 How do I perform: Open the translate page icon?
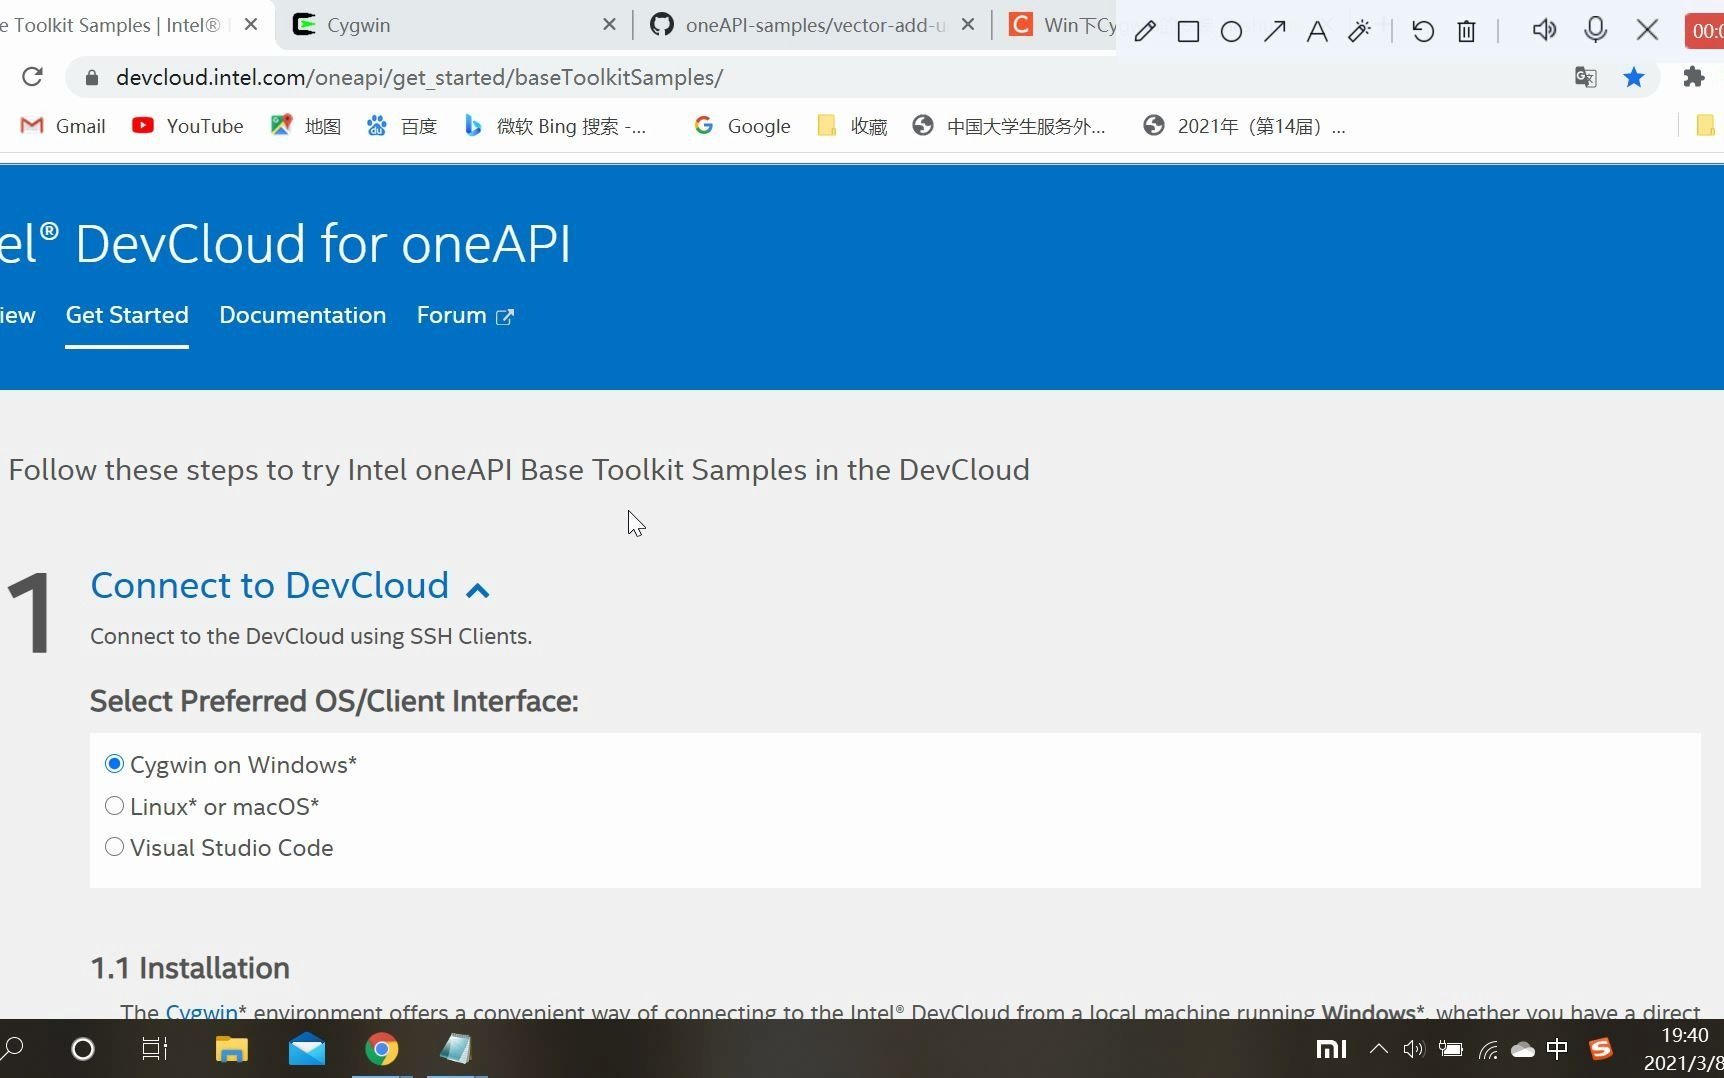click(x=1585, y=77)
